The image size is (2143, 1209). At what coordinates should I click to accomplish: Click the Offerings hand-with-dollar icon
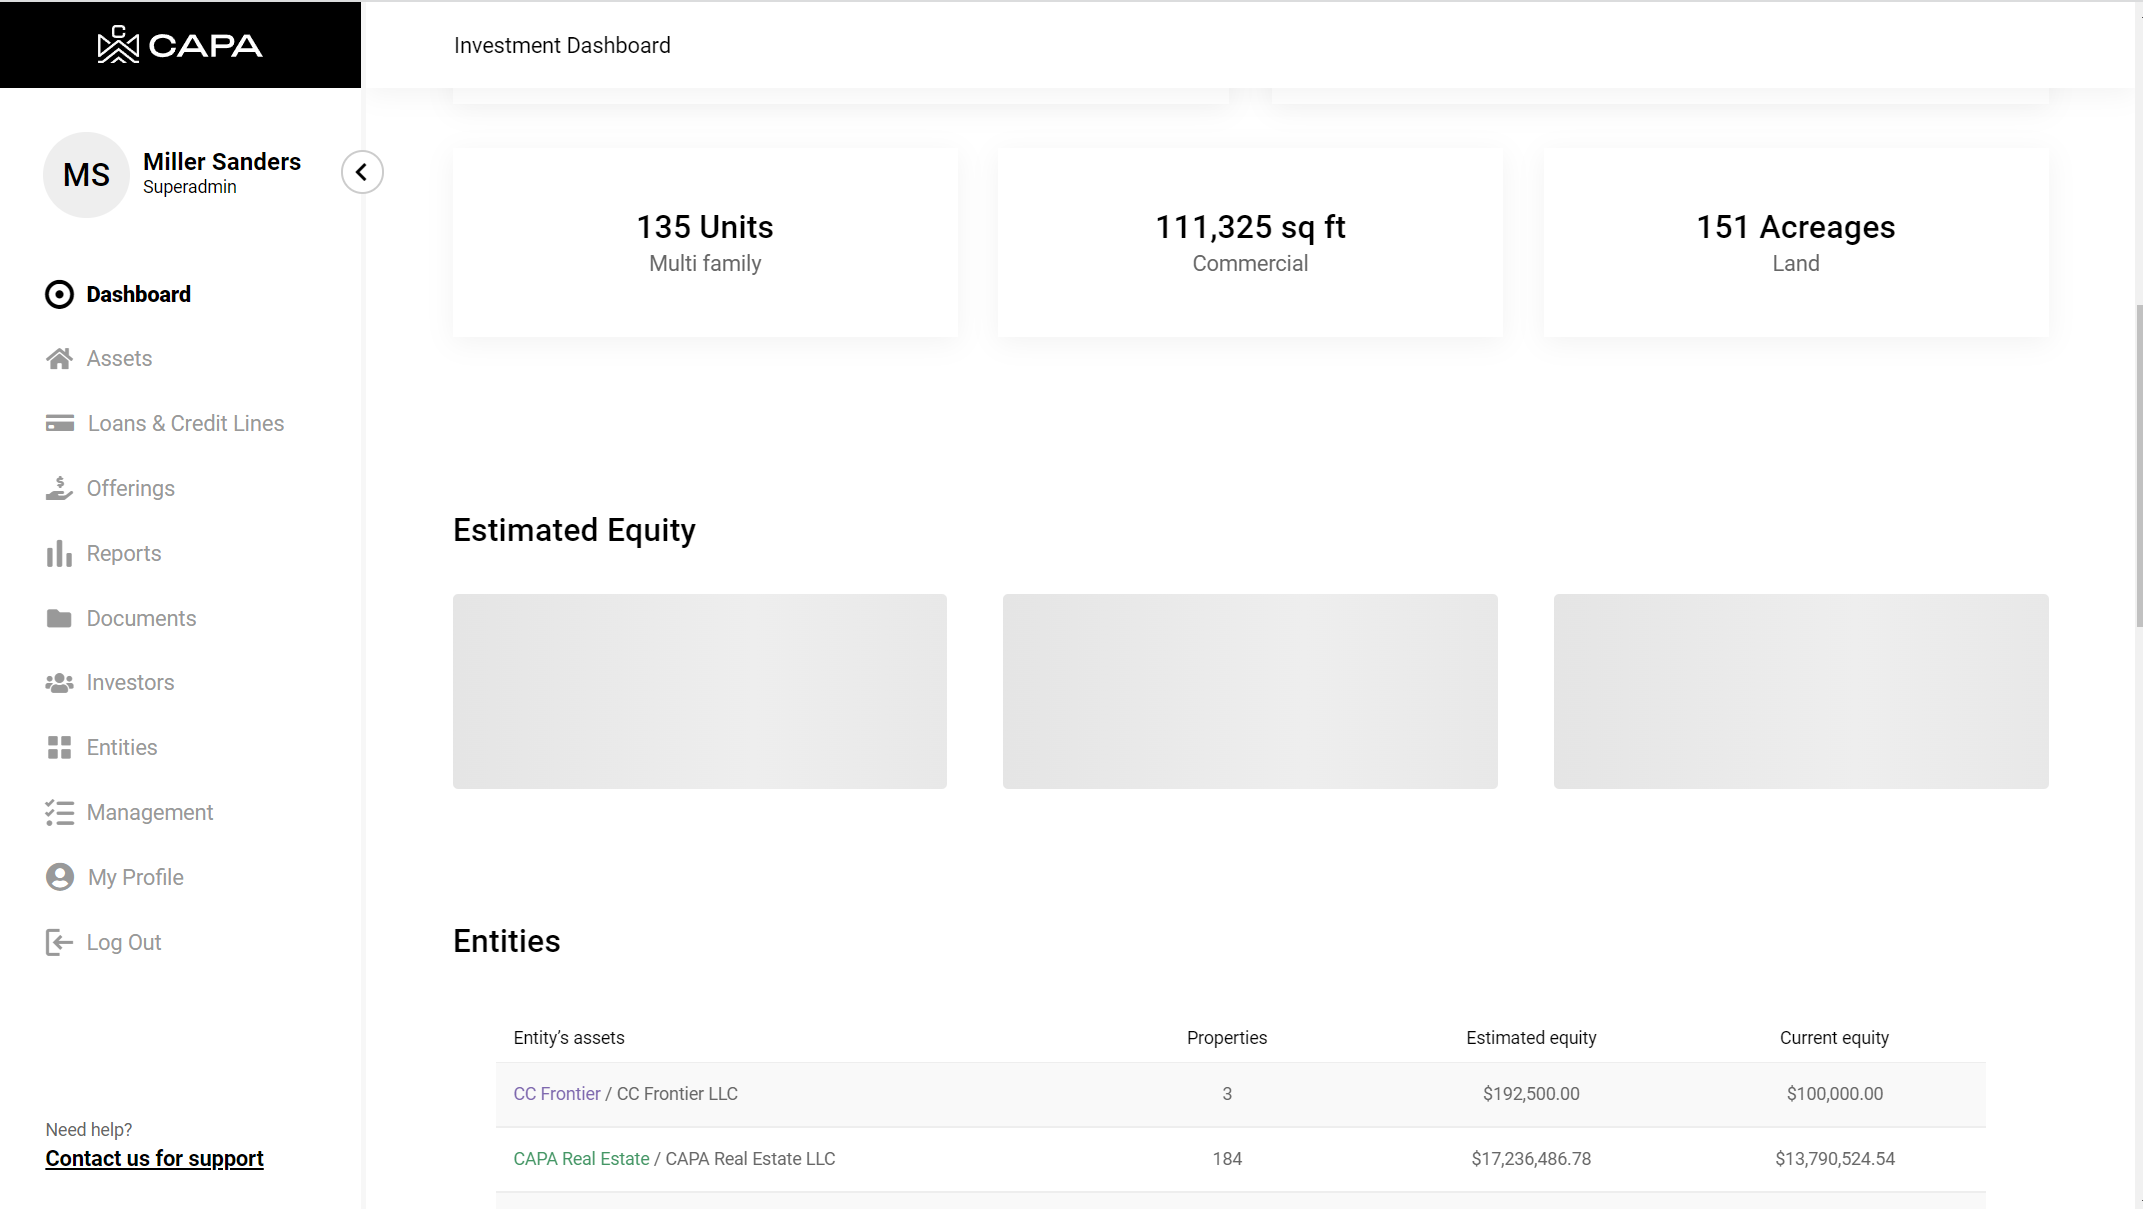pyautogui.click(x=59, y=488)
